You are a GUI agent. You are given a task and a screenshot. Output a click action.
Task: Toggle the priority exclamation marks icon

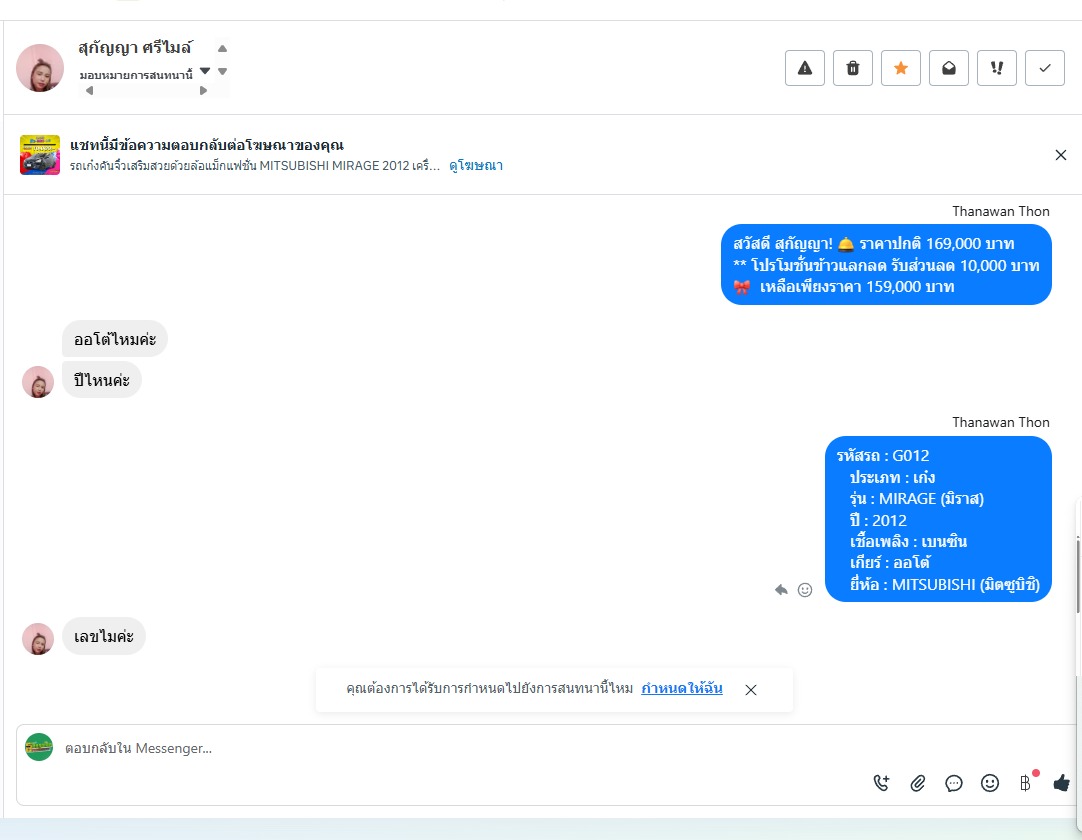(x=996, y=68)
